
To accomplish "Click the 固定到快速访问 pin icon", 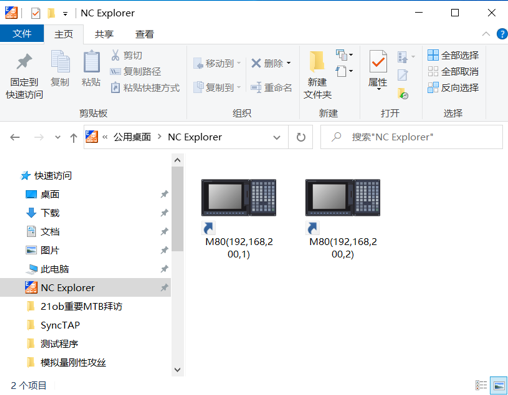I will 24,62.
